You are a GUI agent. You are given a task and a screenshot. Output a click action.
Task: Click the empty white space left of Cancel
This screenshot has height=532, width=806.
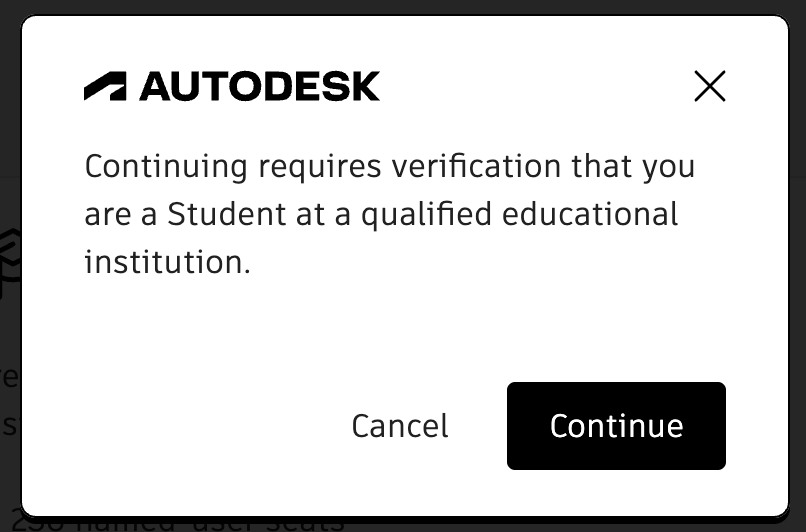(200, 426)
